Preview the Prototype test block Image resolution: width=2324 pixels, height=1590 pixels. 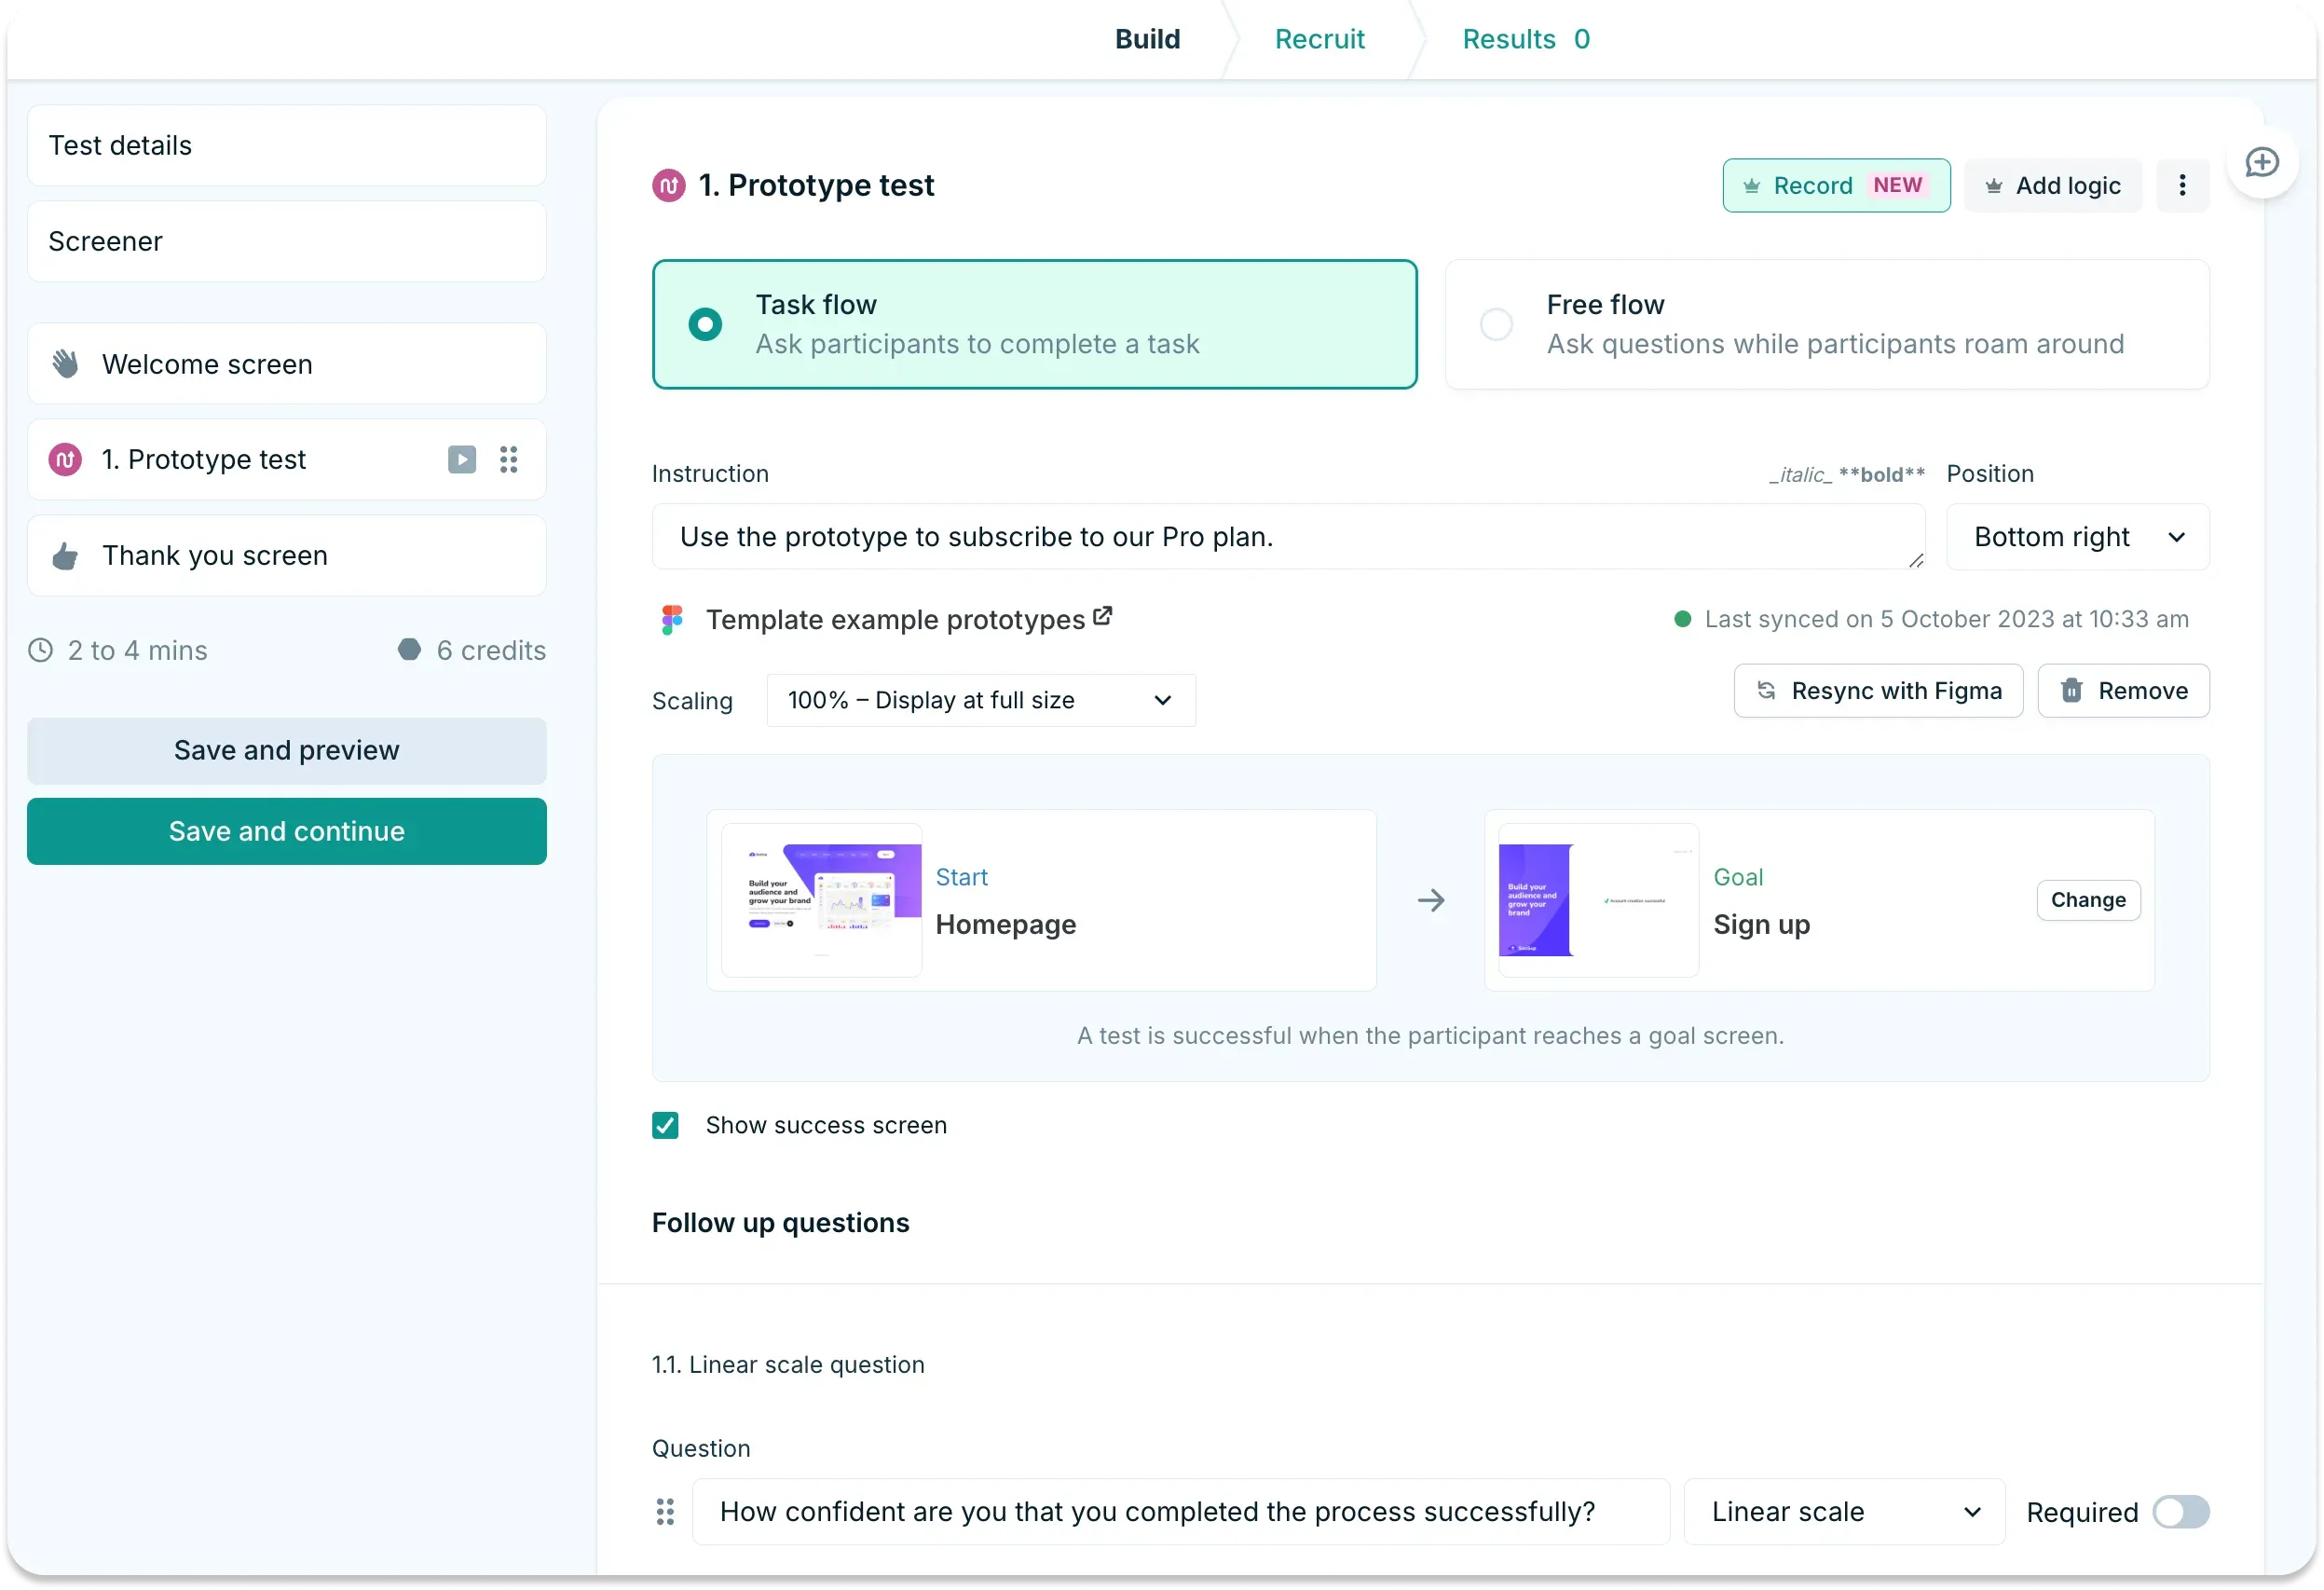pos(461,459)
